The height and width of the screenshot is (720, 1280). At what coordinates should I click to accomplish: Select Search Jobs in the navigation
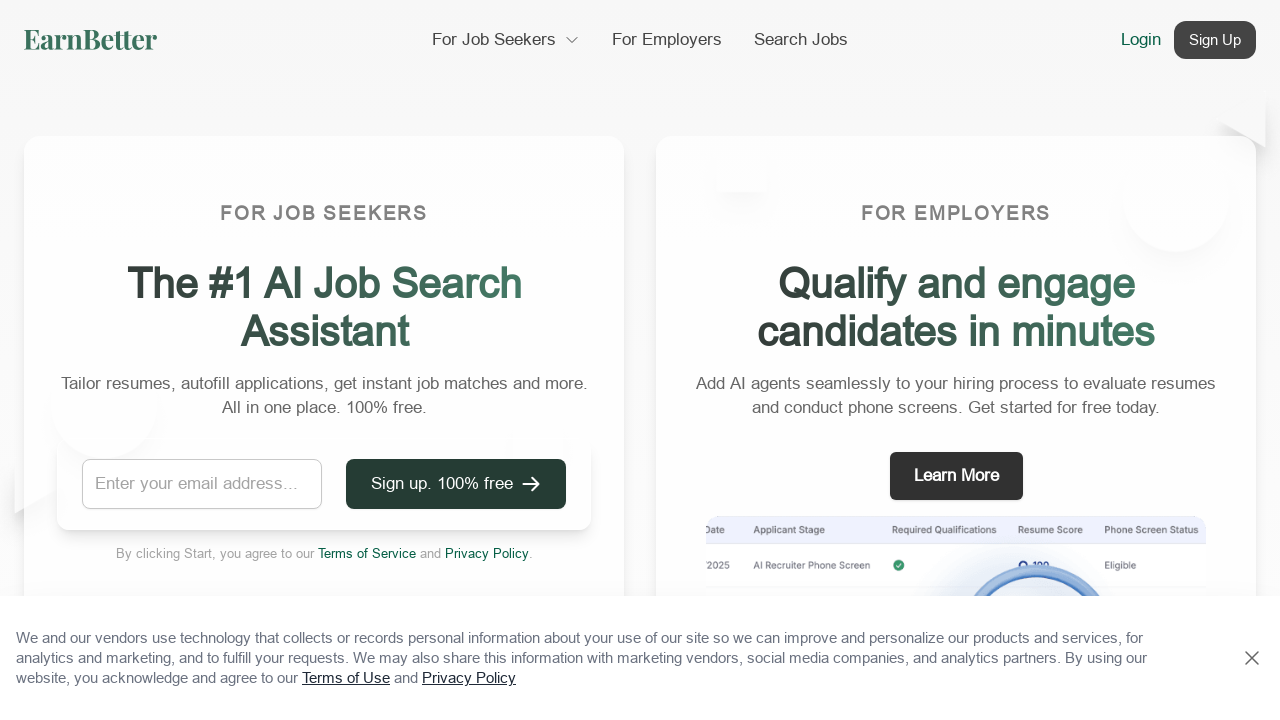click(x=800, y=39)
